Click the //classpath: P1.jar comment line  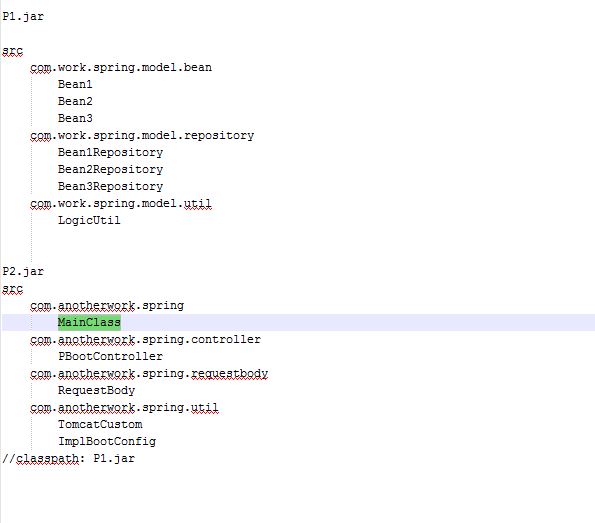pyautogui.click(x=69, y=459)
